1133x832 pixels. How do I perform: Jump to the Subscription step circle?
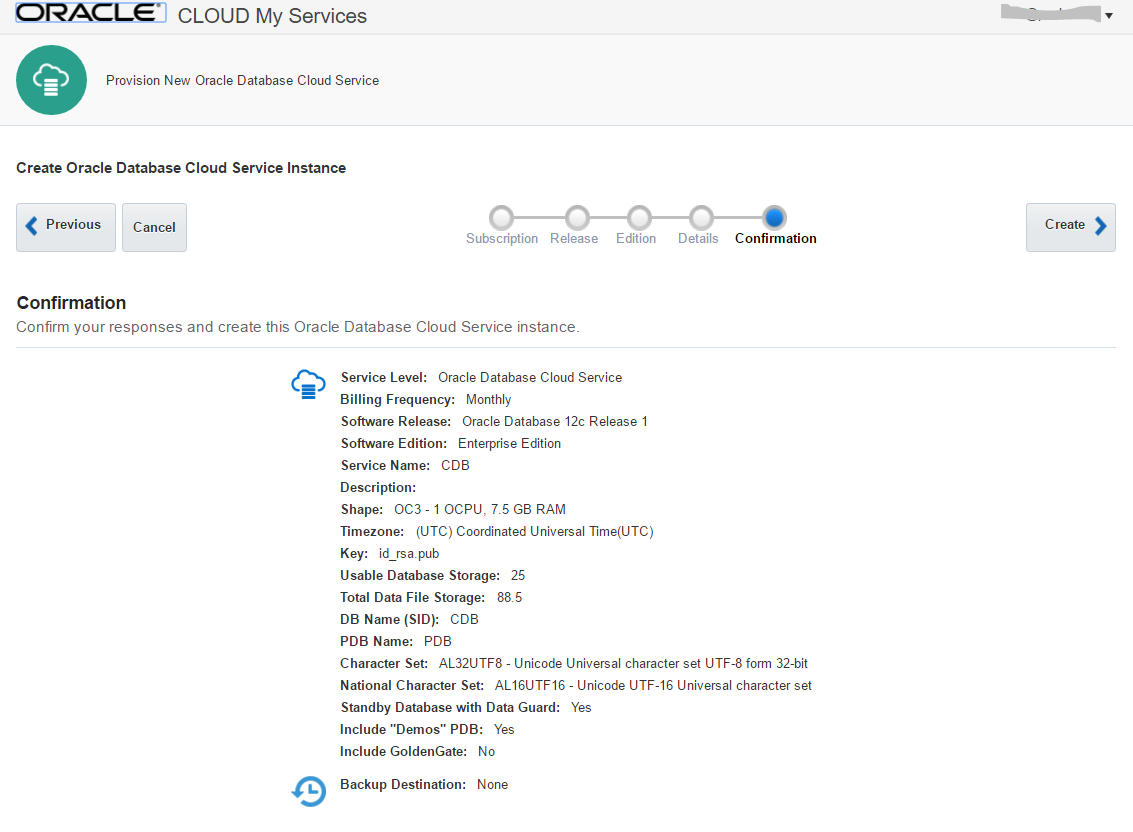(502, 218)
